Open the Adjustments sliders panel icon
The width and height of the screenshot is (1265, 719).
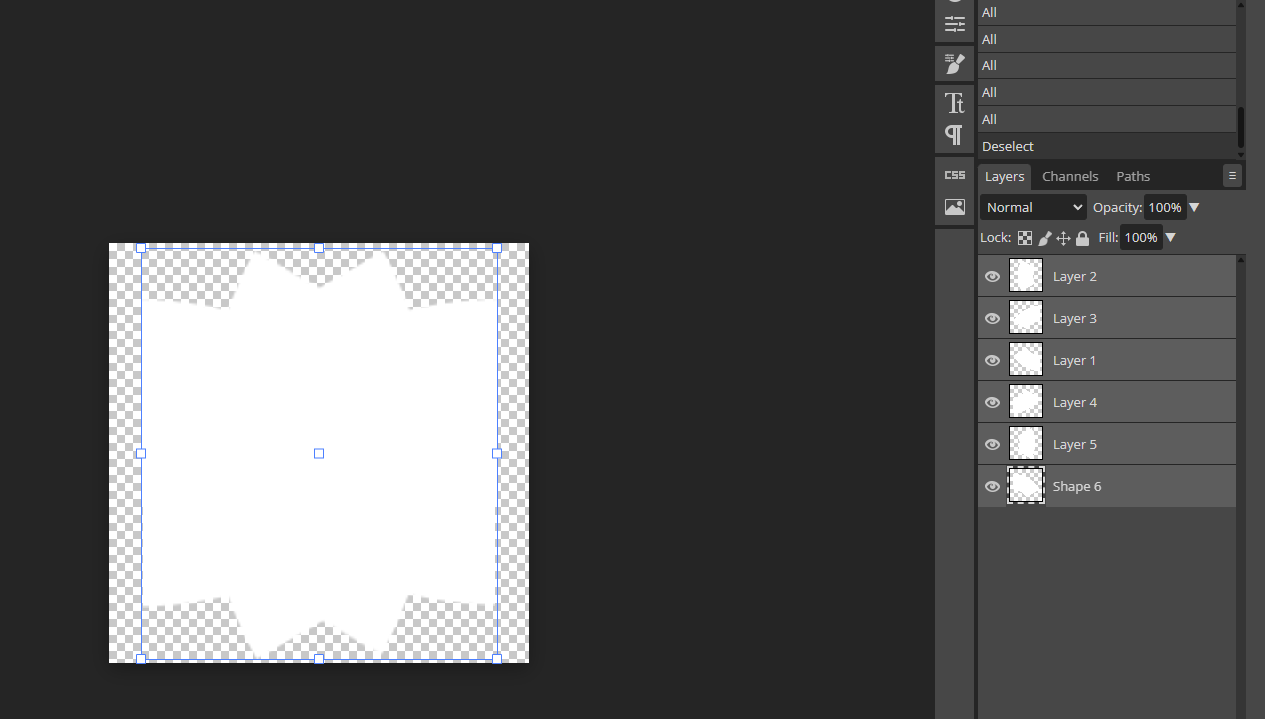coord(955,25)
